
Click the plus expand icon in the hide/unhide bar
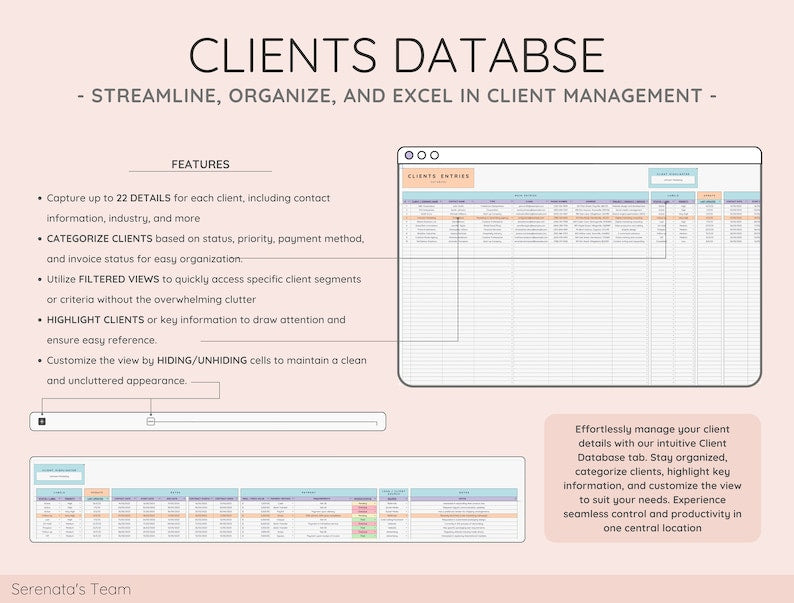[x=42, y=421]
